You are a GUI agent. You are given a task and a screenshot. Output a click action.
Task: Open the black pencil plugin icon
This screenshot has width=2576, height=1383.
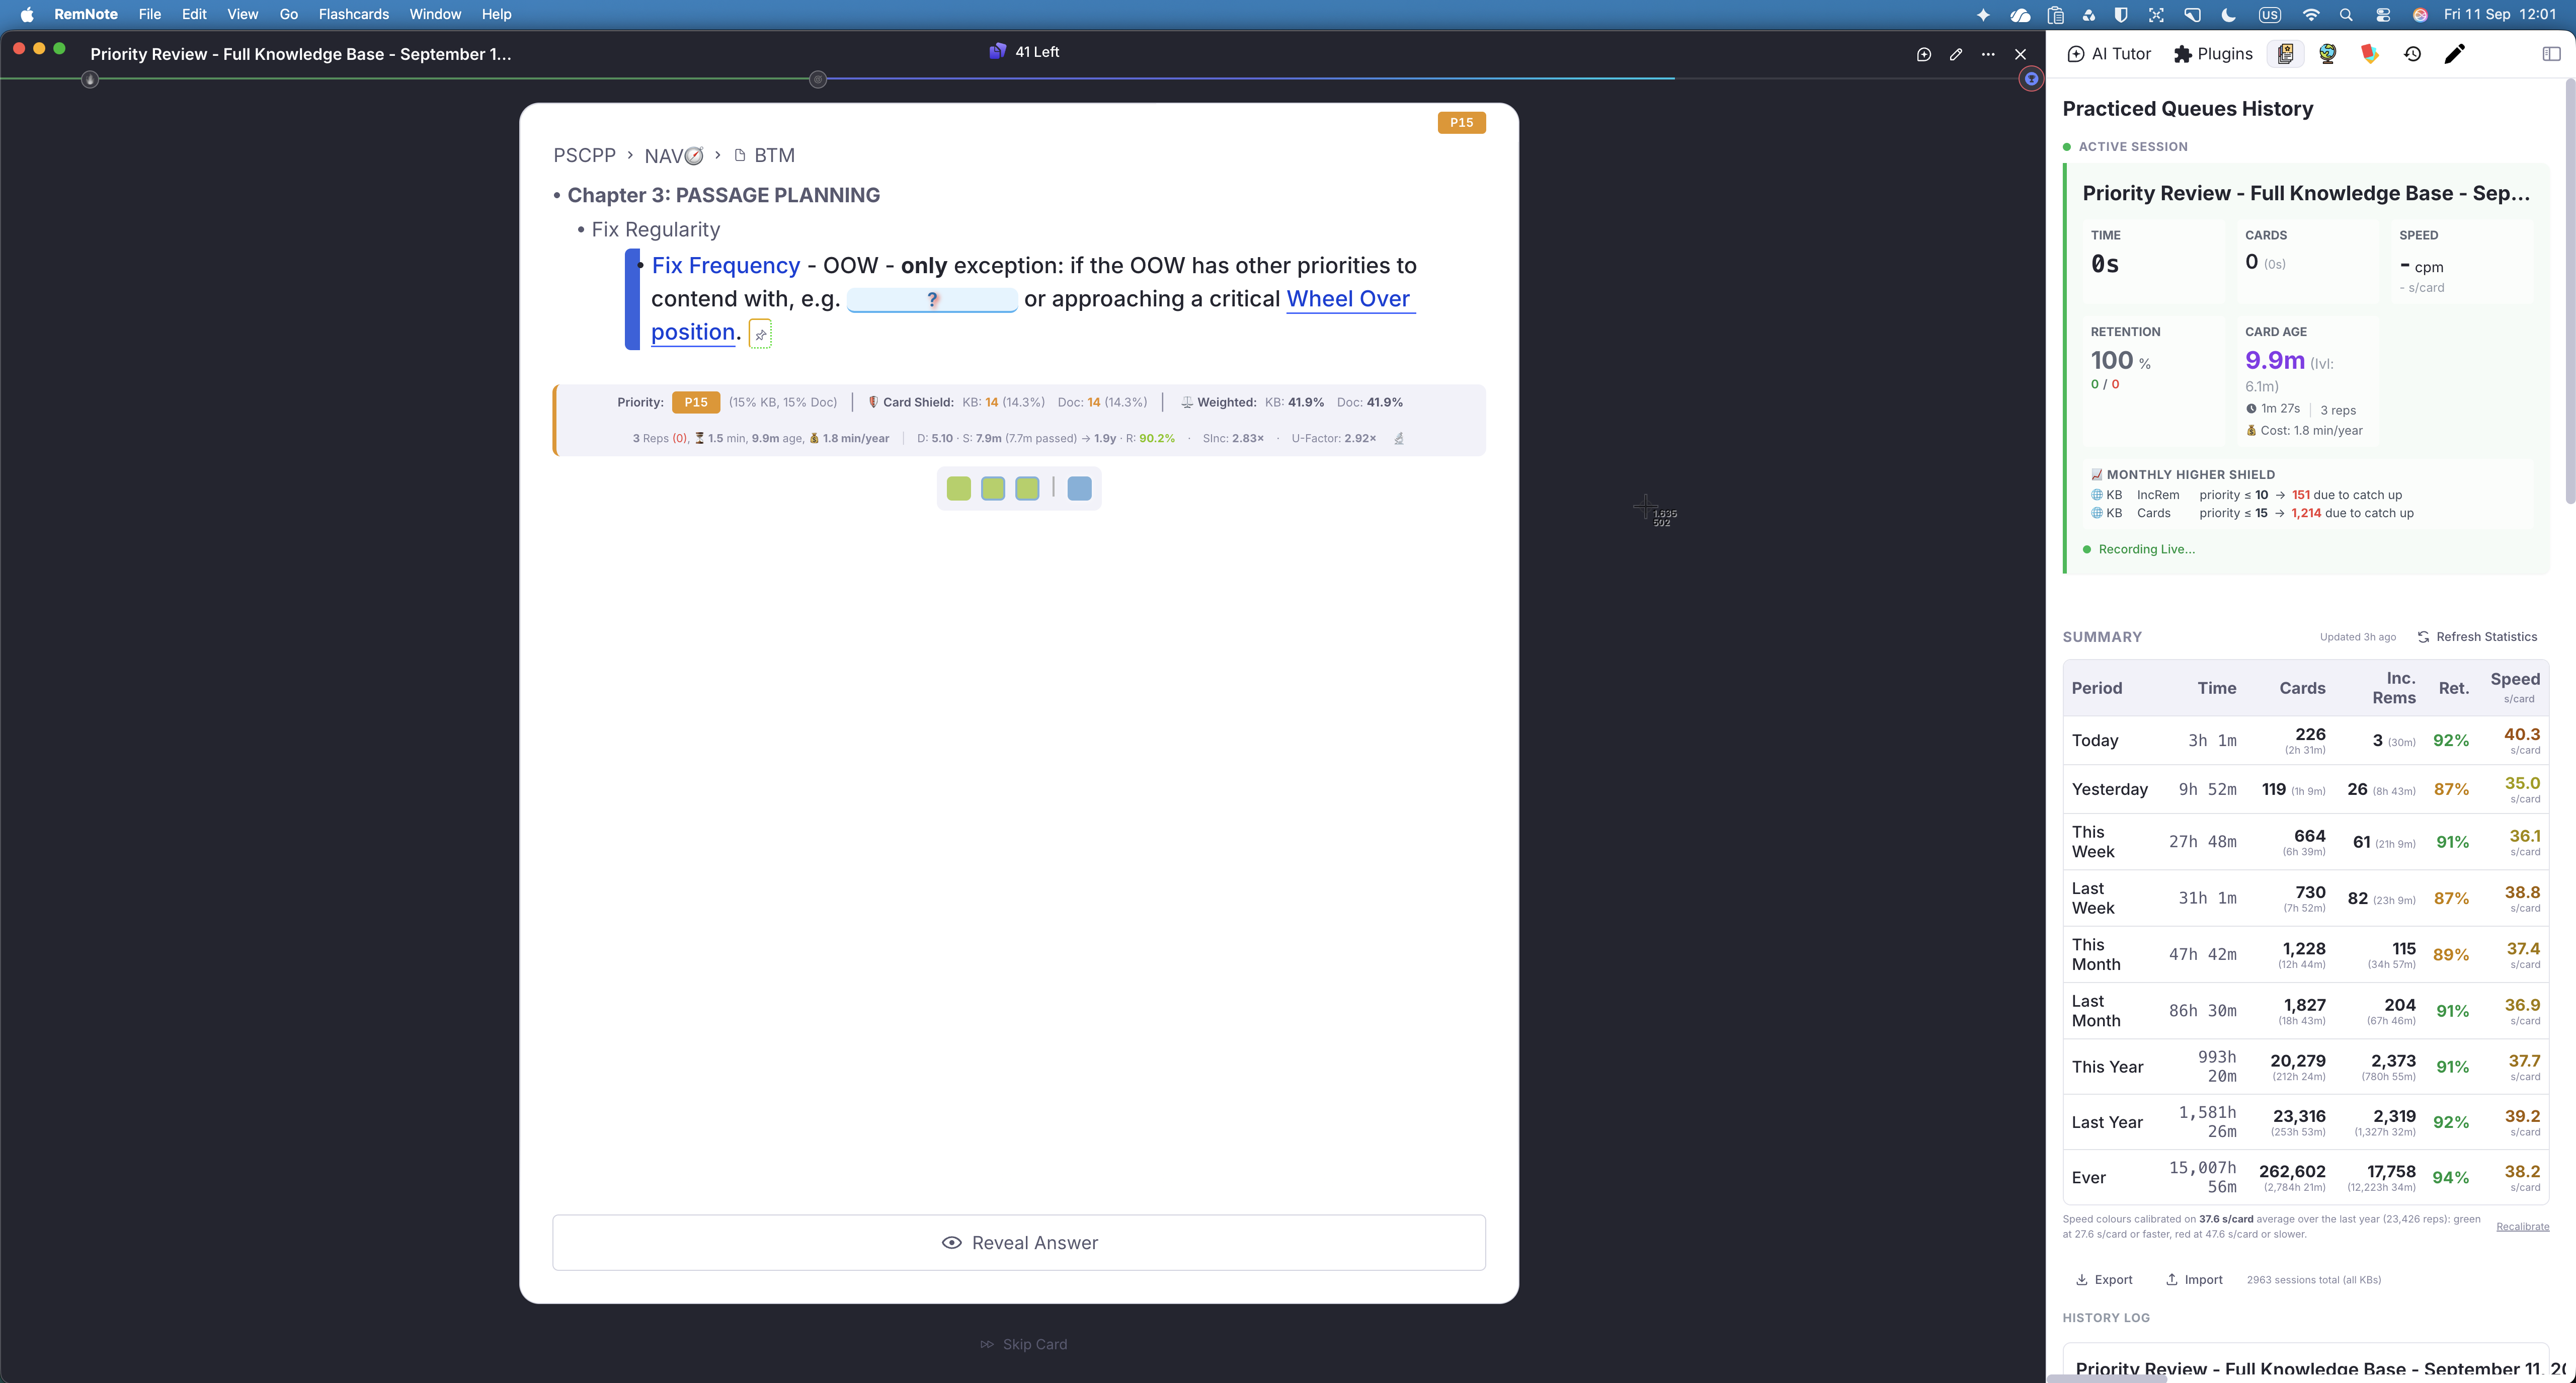(2454, 54)
